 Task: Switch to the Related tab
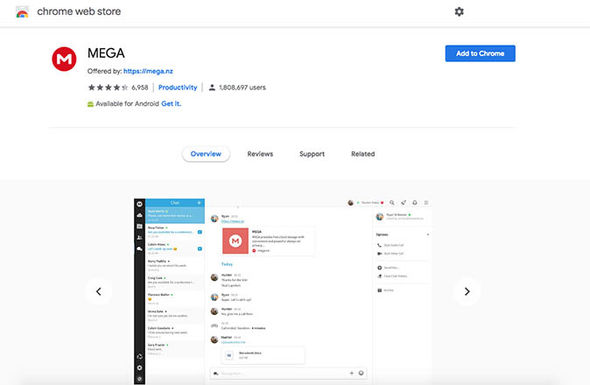click(x=363, y=154)
